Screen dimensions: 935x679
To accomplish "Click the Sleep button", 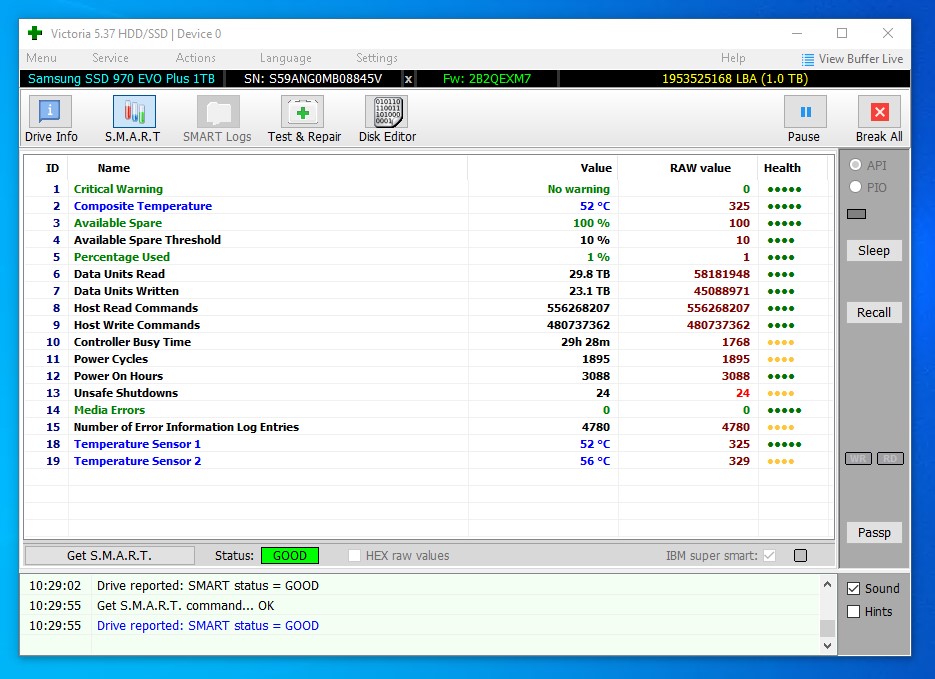I will click(874, 250).
